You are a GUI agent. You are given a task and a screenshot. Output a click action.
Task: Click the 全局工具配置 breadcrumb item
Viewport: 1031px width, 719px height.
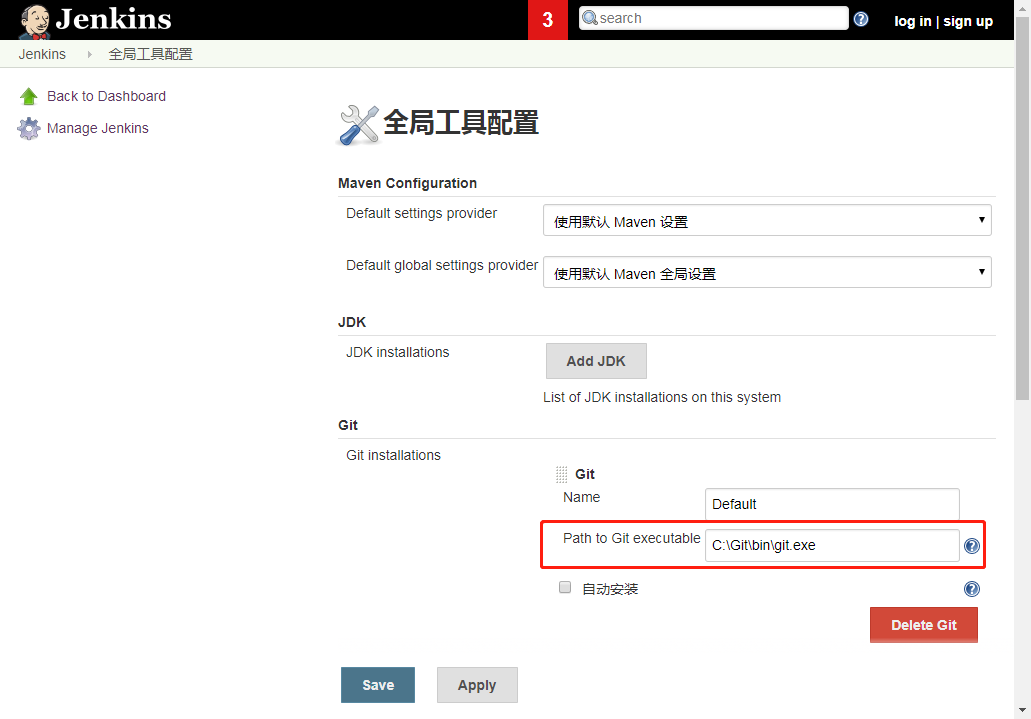click(x=151, y=54)
